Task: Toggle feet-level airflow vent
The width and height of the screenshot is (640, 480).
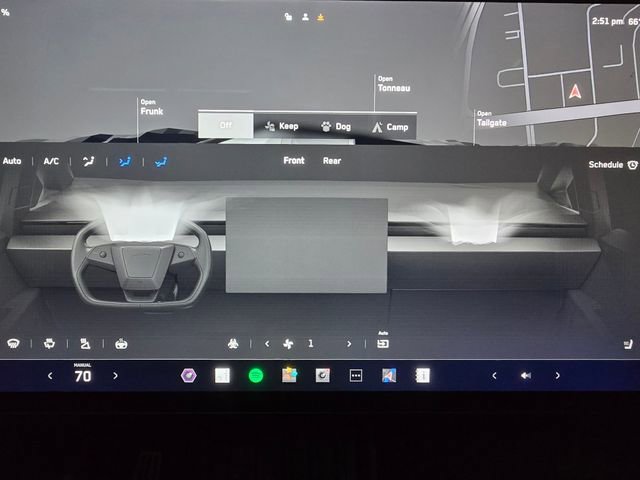Action: point(161,162)
